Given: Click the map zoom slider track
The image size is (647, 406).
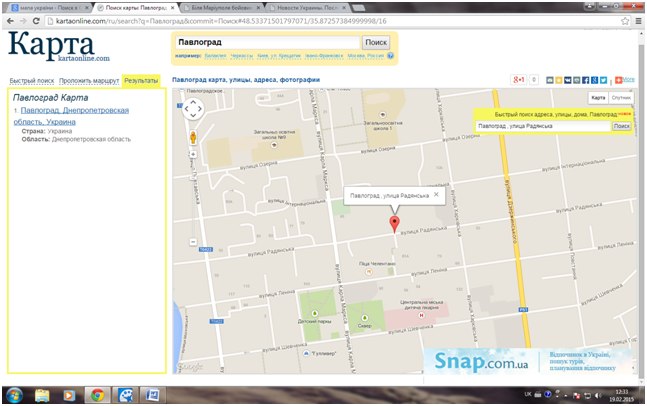Looking at the screenshot, I should tap(193, 198).
